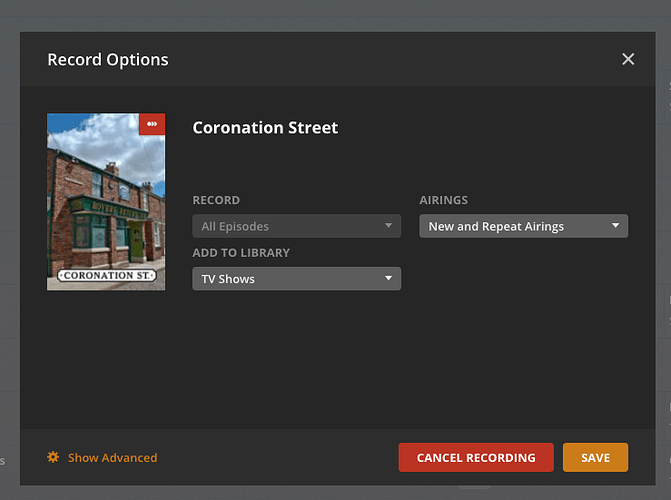Click the red recording badge on poster
Image resolution: width=671 pixels, height=500 pixels.
152,124
